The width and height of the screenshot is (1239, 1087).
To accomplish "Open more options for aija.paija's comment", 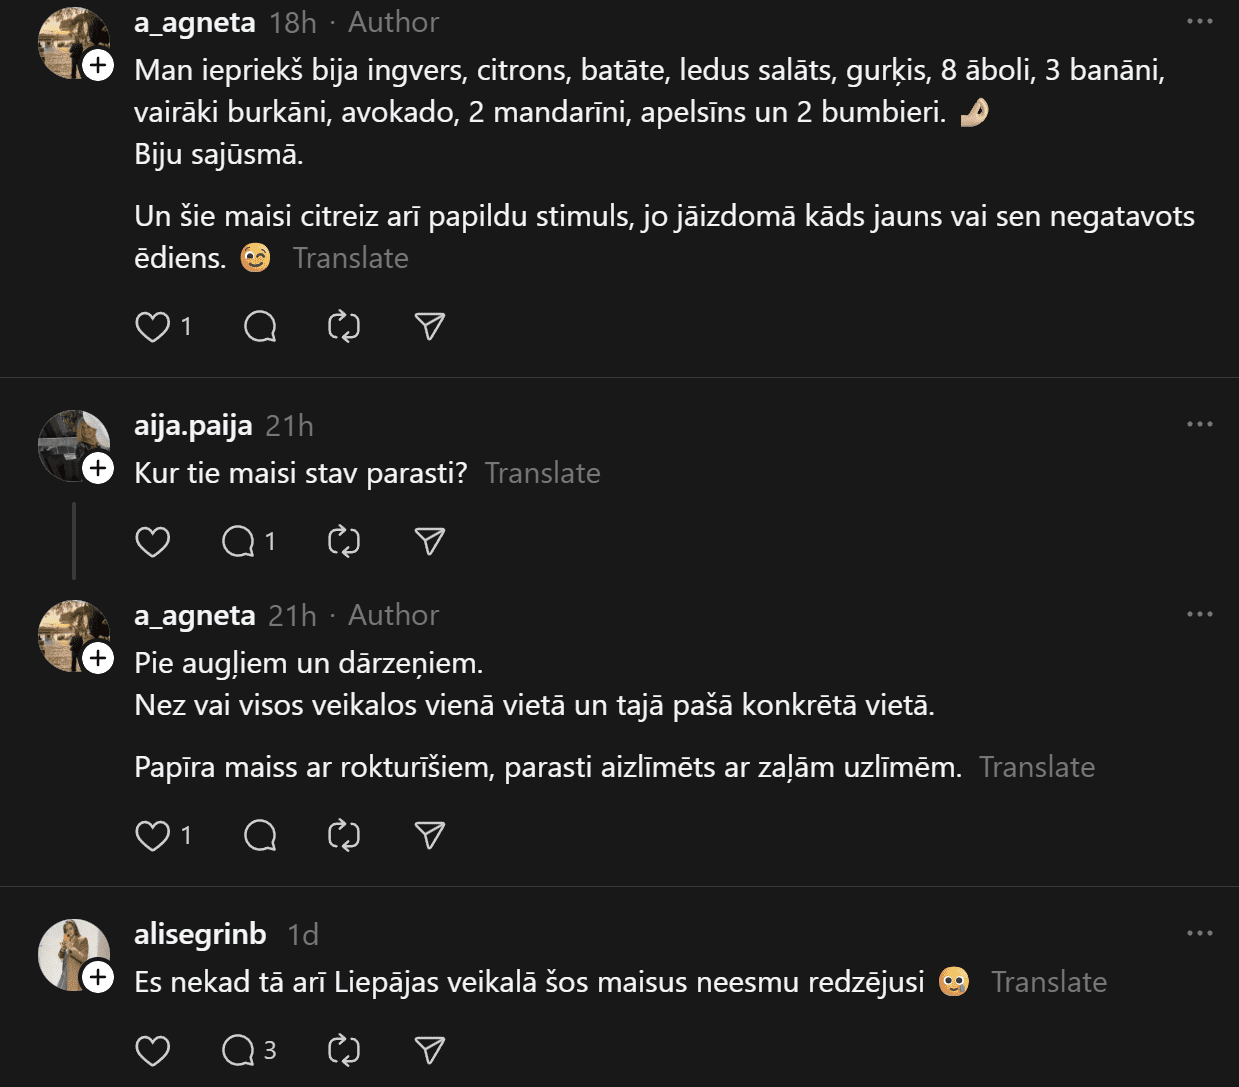I will point(1199,424).
